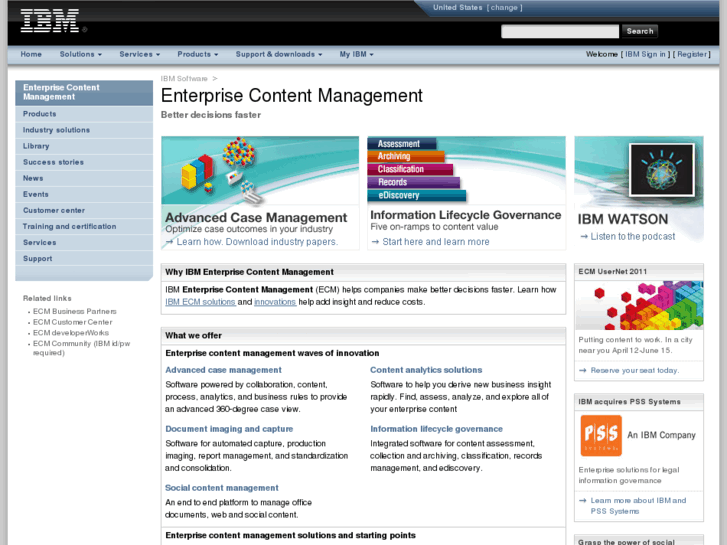
Task: Open Support in the left sidebar
Action: click(84, 259)
